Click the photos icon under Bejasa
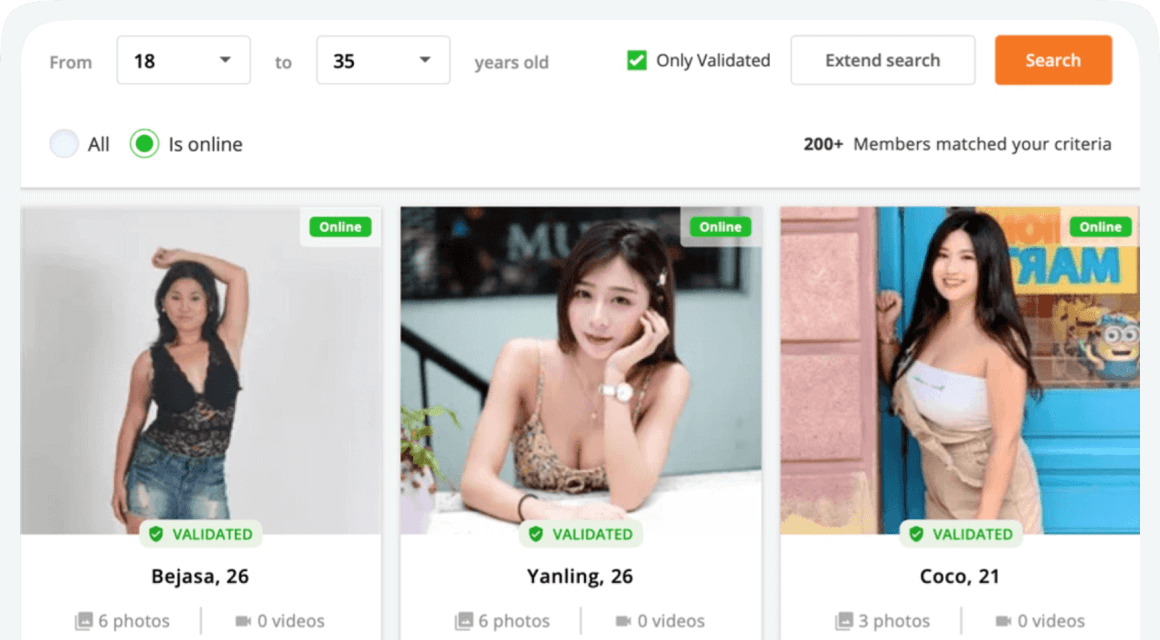 tap(84, 621)
